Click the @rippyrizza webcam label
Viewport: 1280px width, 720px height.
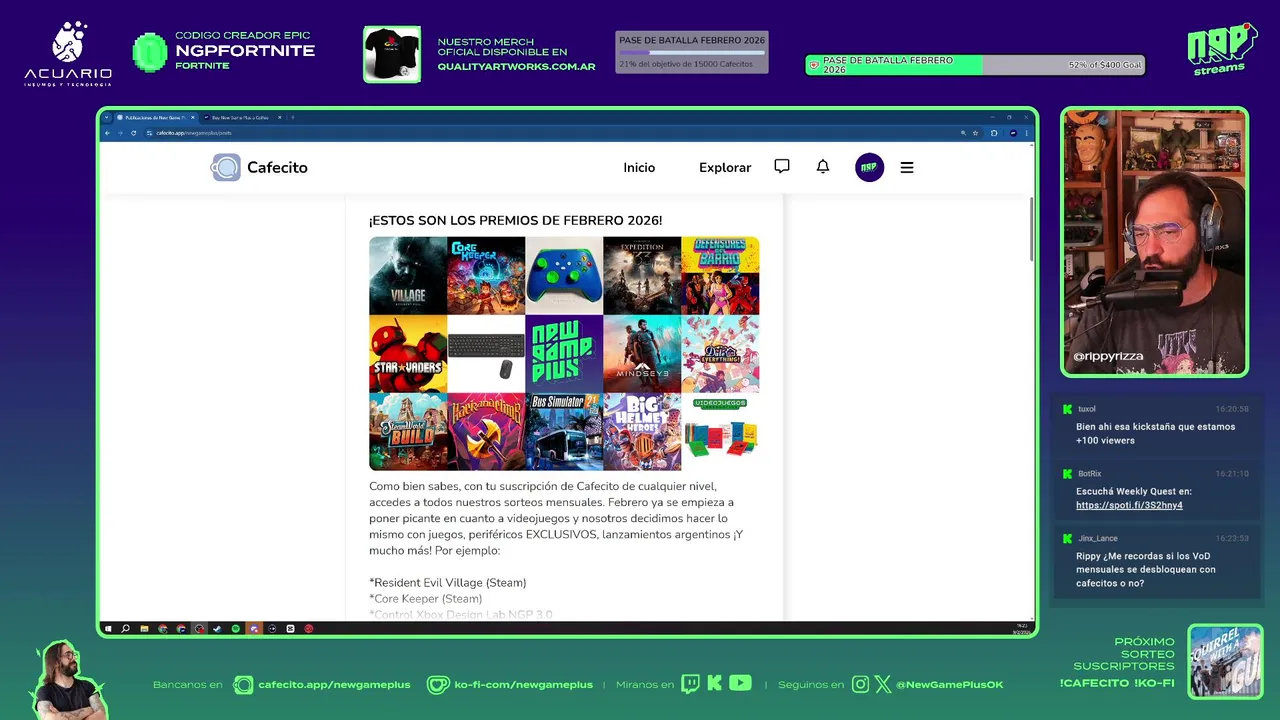pyautogui.click(x=1108, y=356)
